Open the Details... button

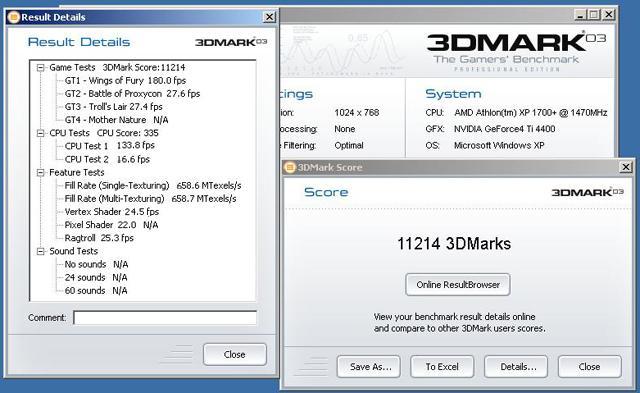(x=516, y=367)
